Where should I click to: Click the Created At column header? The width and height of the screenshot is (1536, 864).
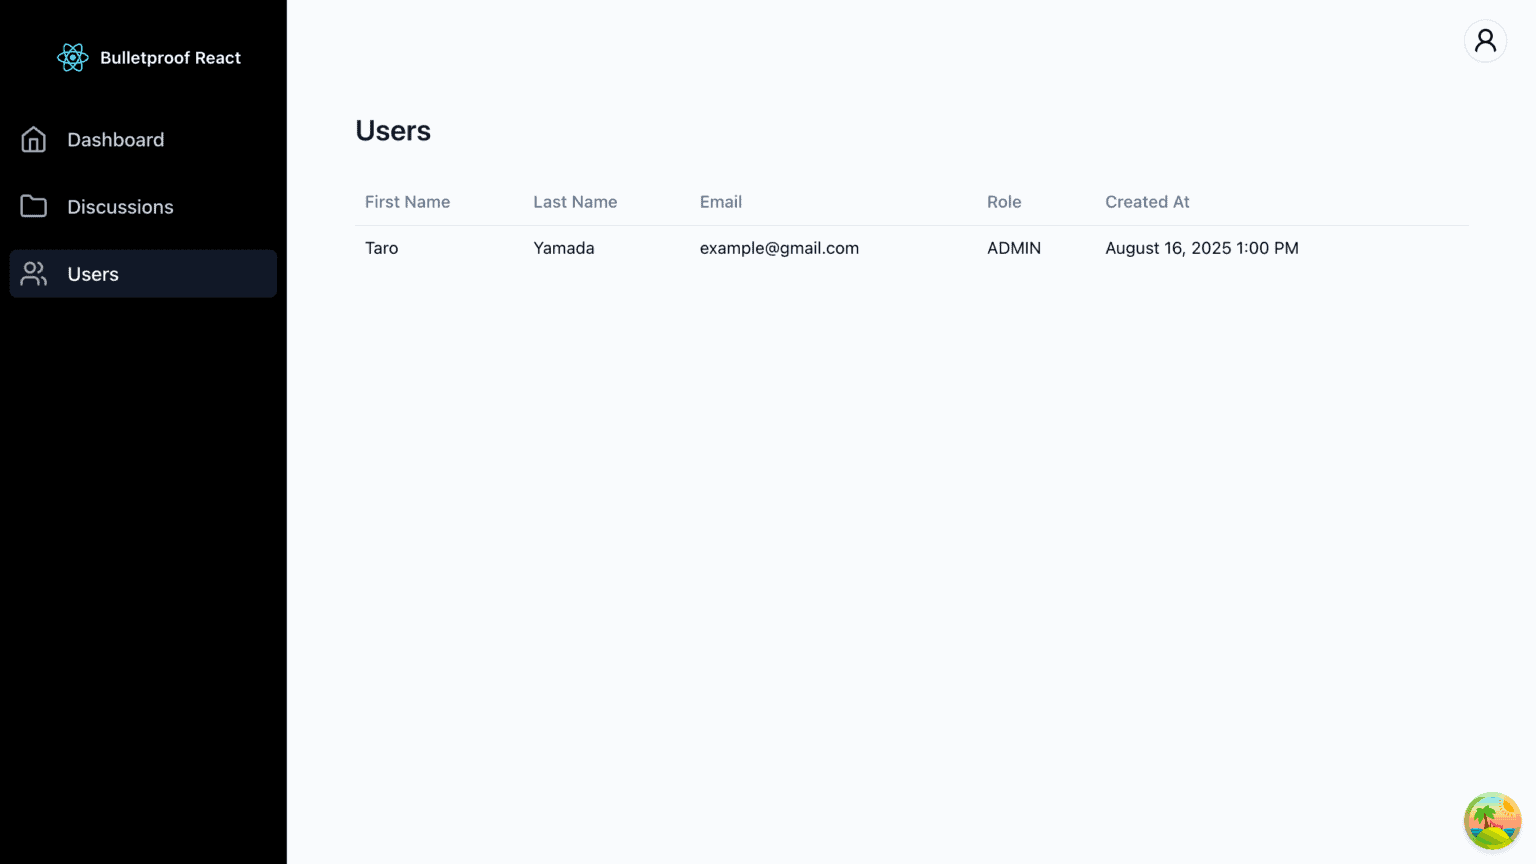[1147, 202]
